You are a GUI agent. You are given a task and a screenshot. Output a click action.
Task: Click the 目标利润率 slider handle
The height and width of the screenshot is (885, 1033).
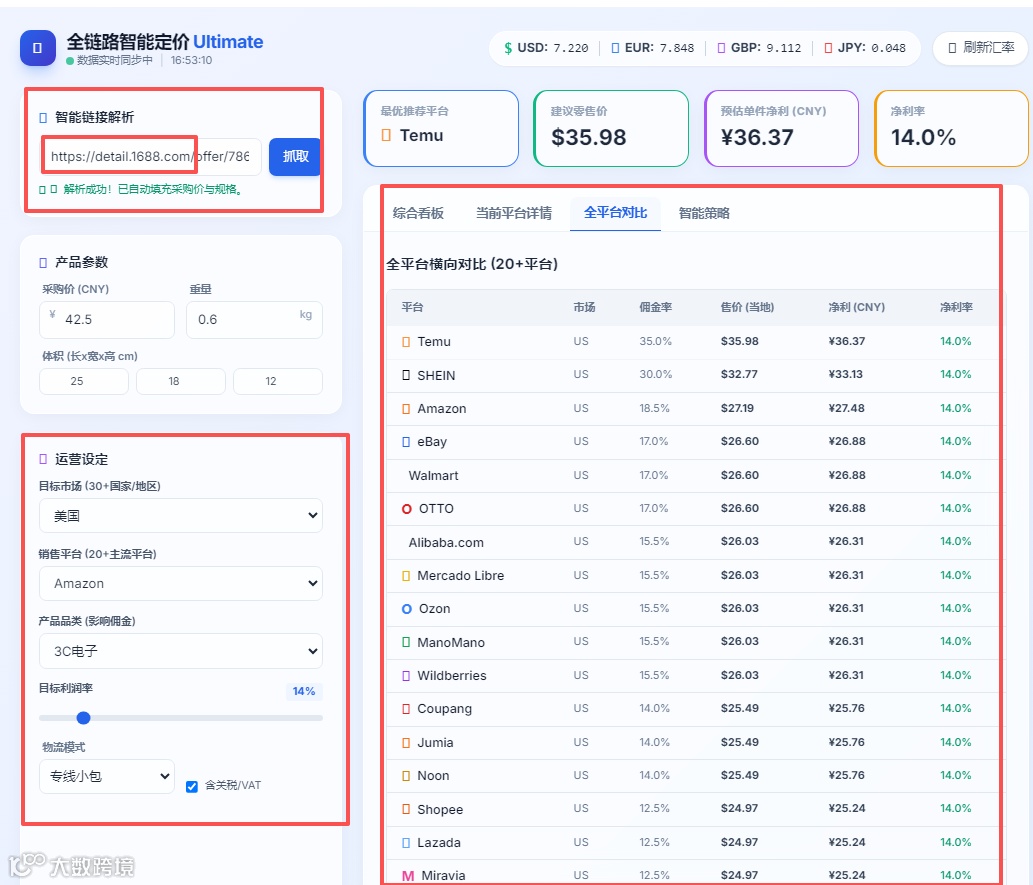(83, 718)
